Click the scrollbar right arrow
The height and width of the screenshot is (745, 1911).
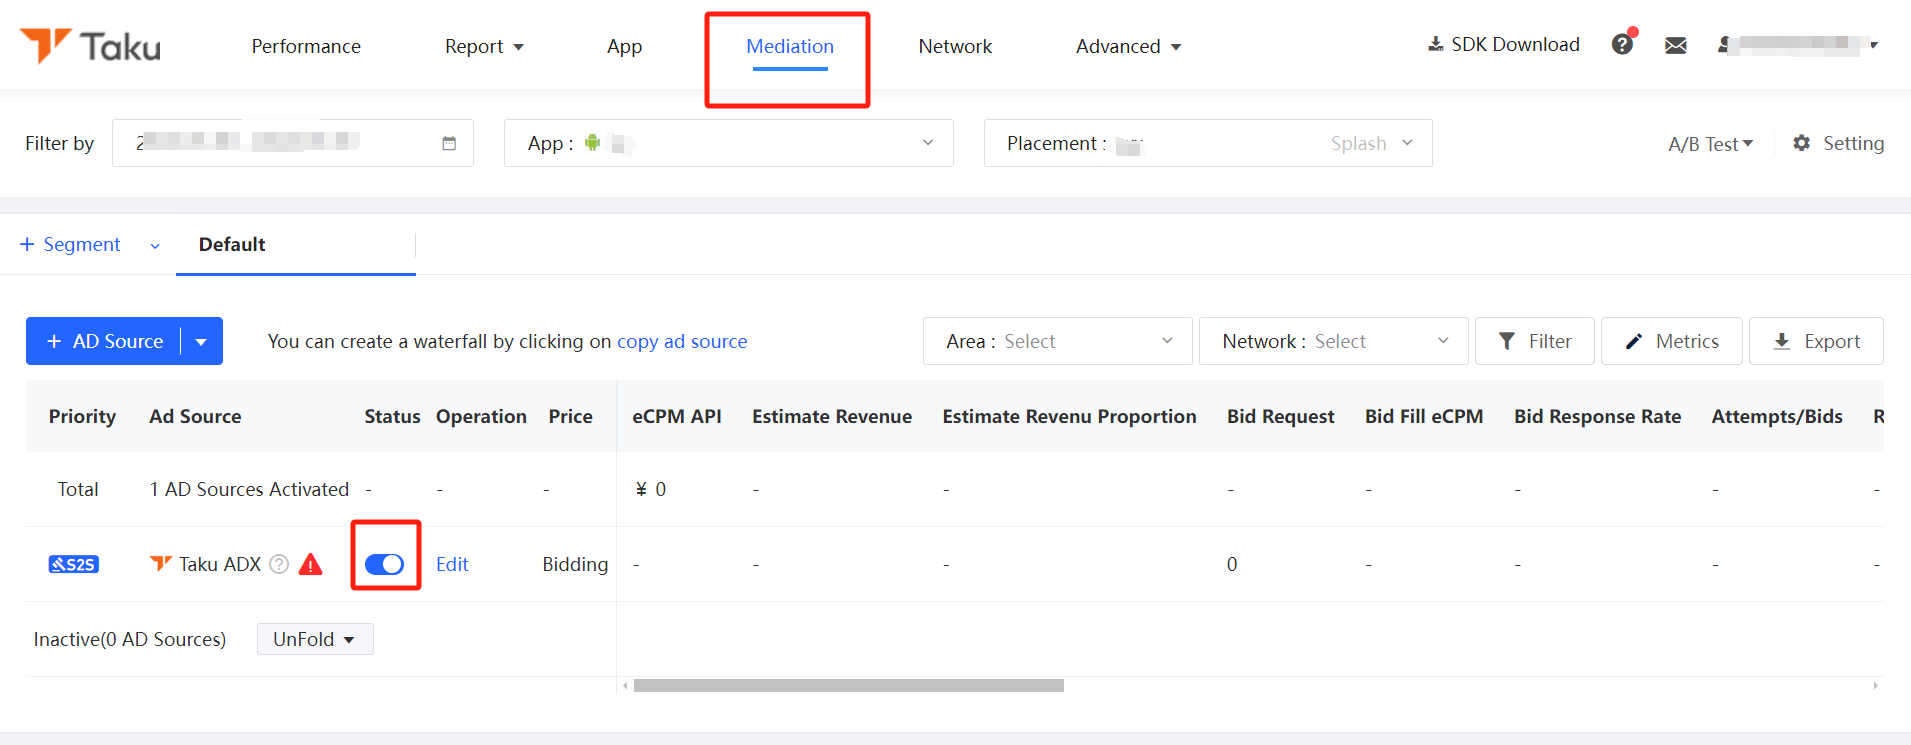click(x=1875, y=685)
